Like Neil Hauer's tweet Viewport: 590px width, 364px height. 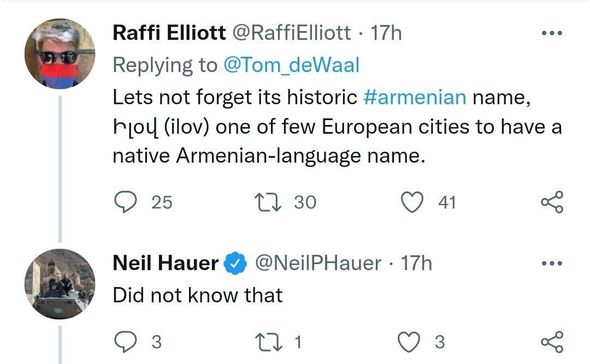[409, 342]
